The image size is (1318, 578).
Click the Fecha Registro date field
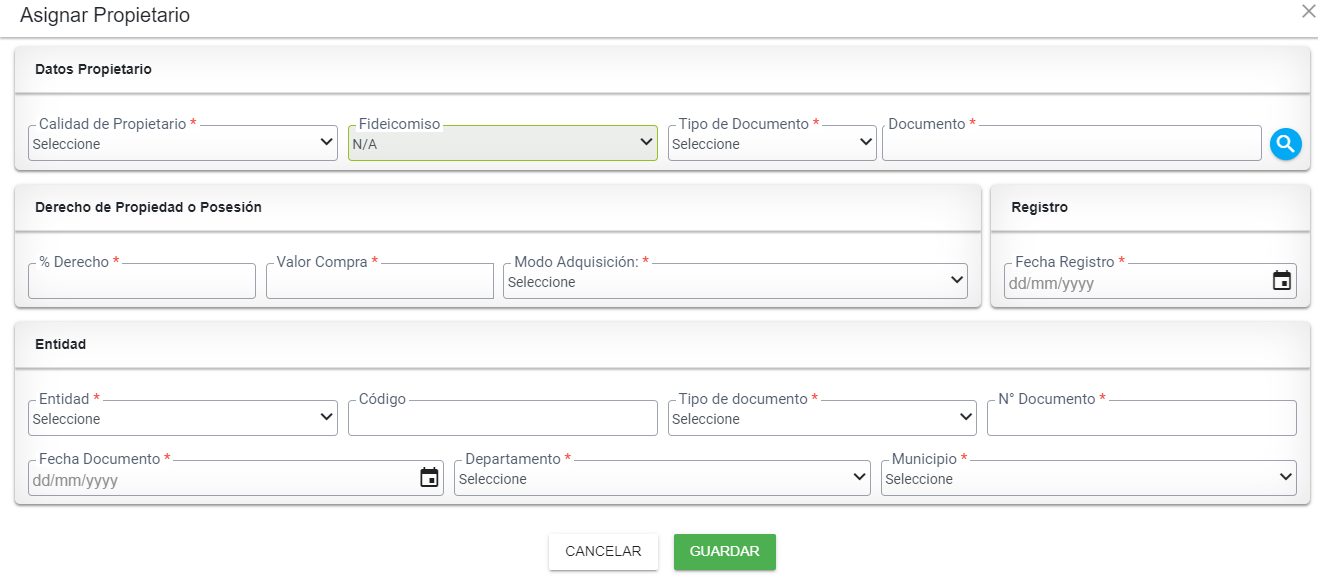[1136, 282]
